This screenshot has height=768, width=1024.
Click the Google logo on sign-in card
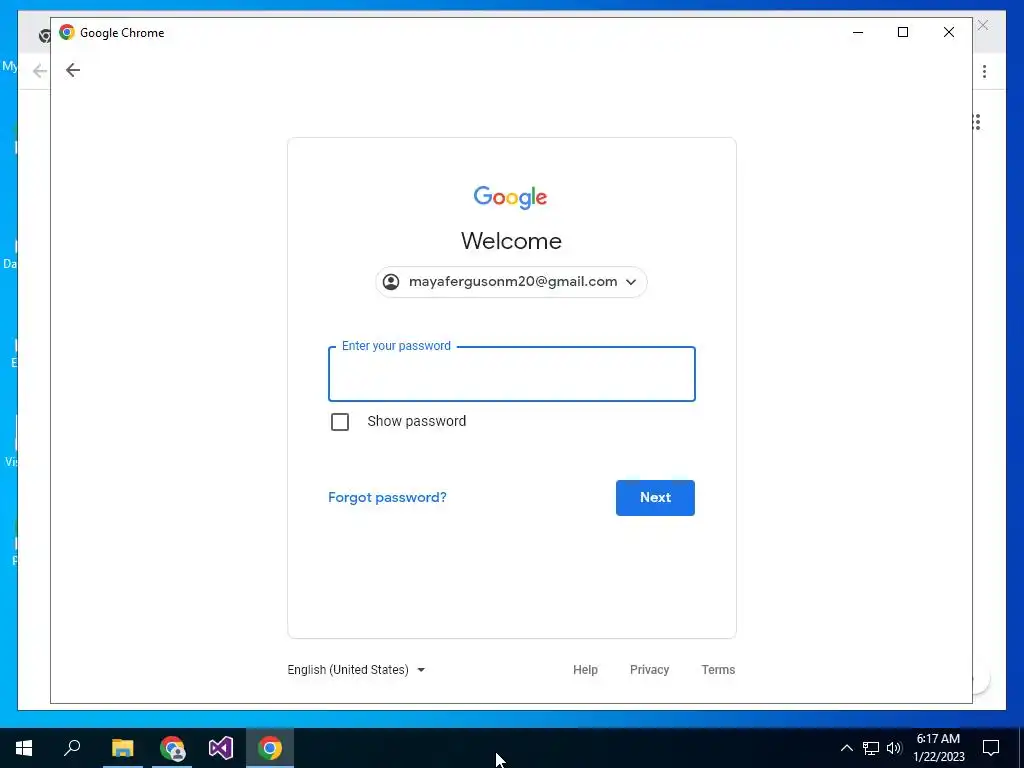(510, 197)
